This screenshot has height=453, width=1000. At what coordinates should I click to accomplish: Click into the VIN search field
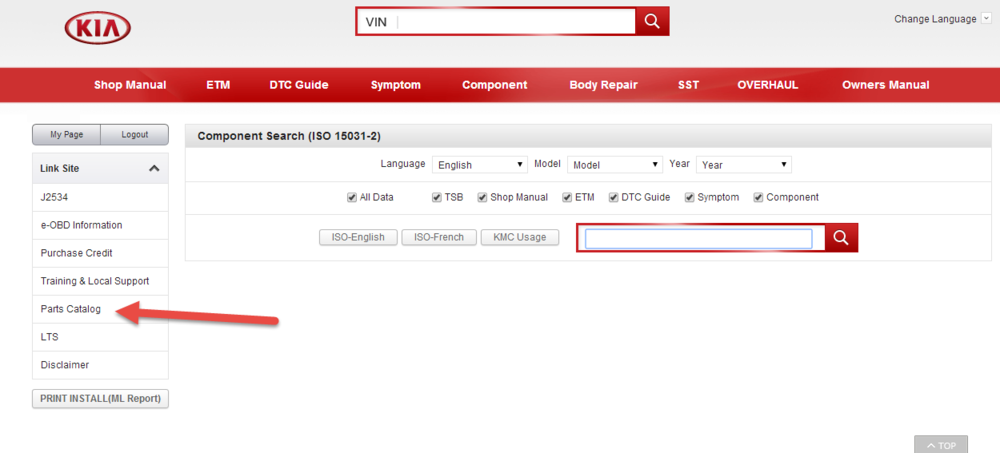pyautogui.click(x=496, y=22)
